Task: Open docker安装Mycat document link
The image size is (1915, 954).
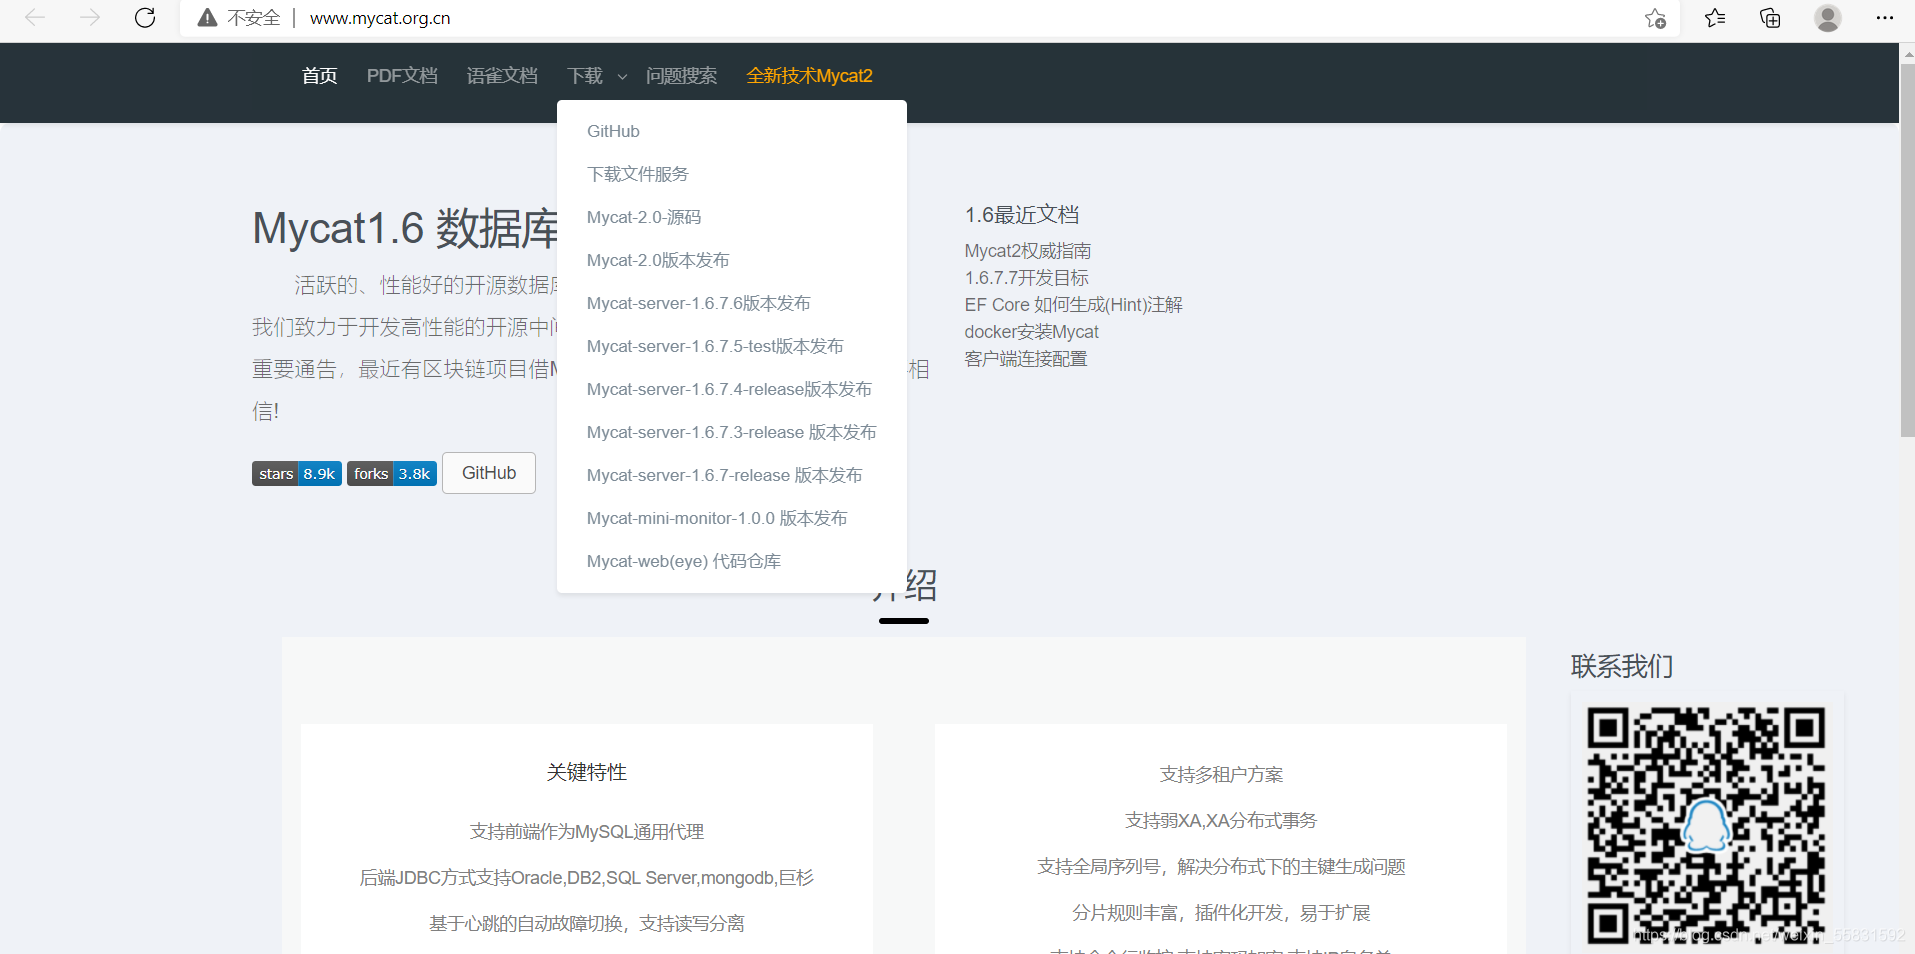Action: (1031, 332)
